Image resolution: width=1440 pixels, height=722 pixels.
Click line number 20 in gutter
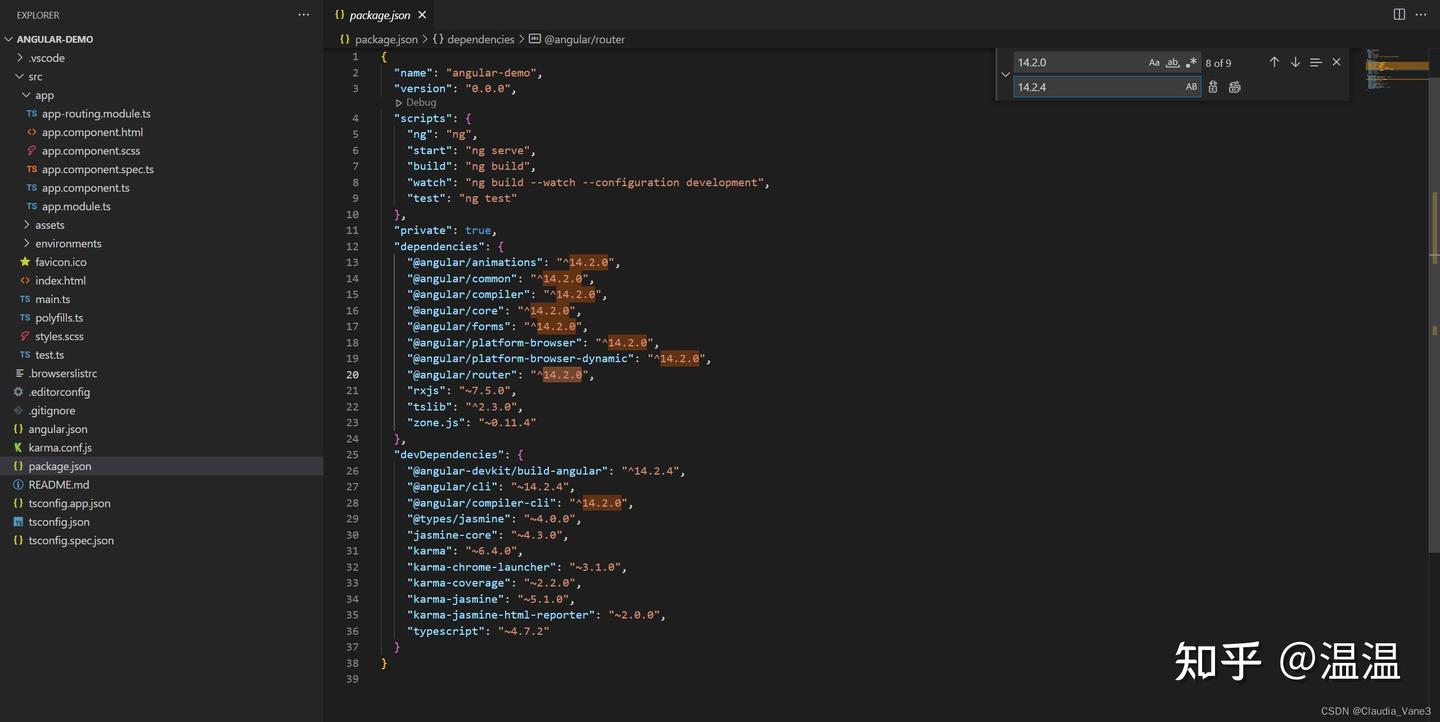[x=352, y=375]
